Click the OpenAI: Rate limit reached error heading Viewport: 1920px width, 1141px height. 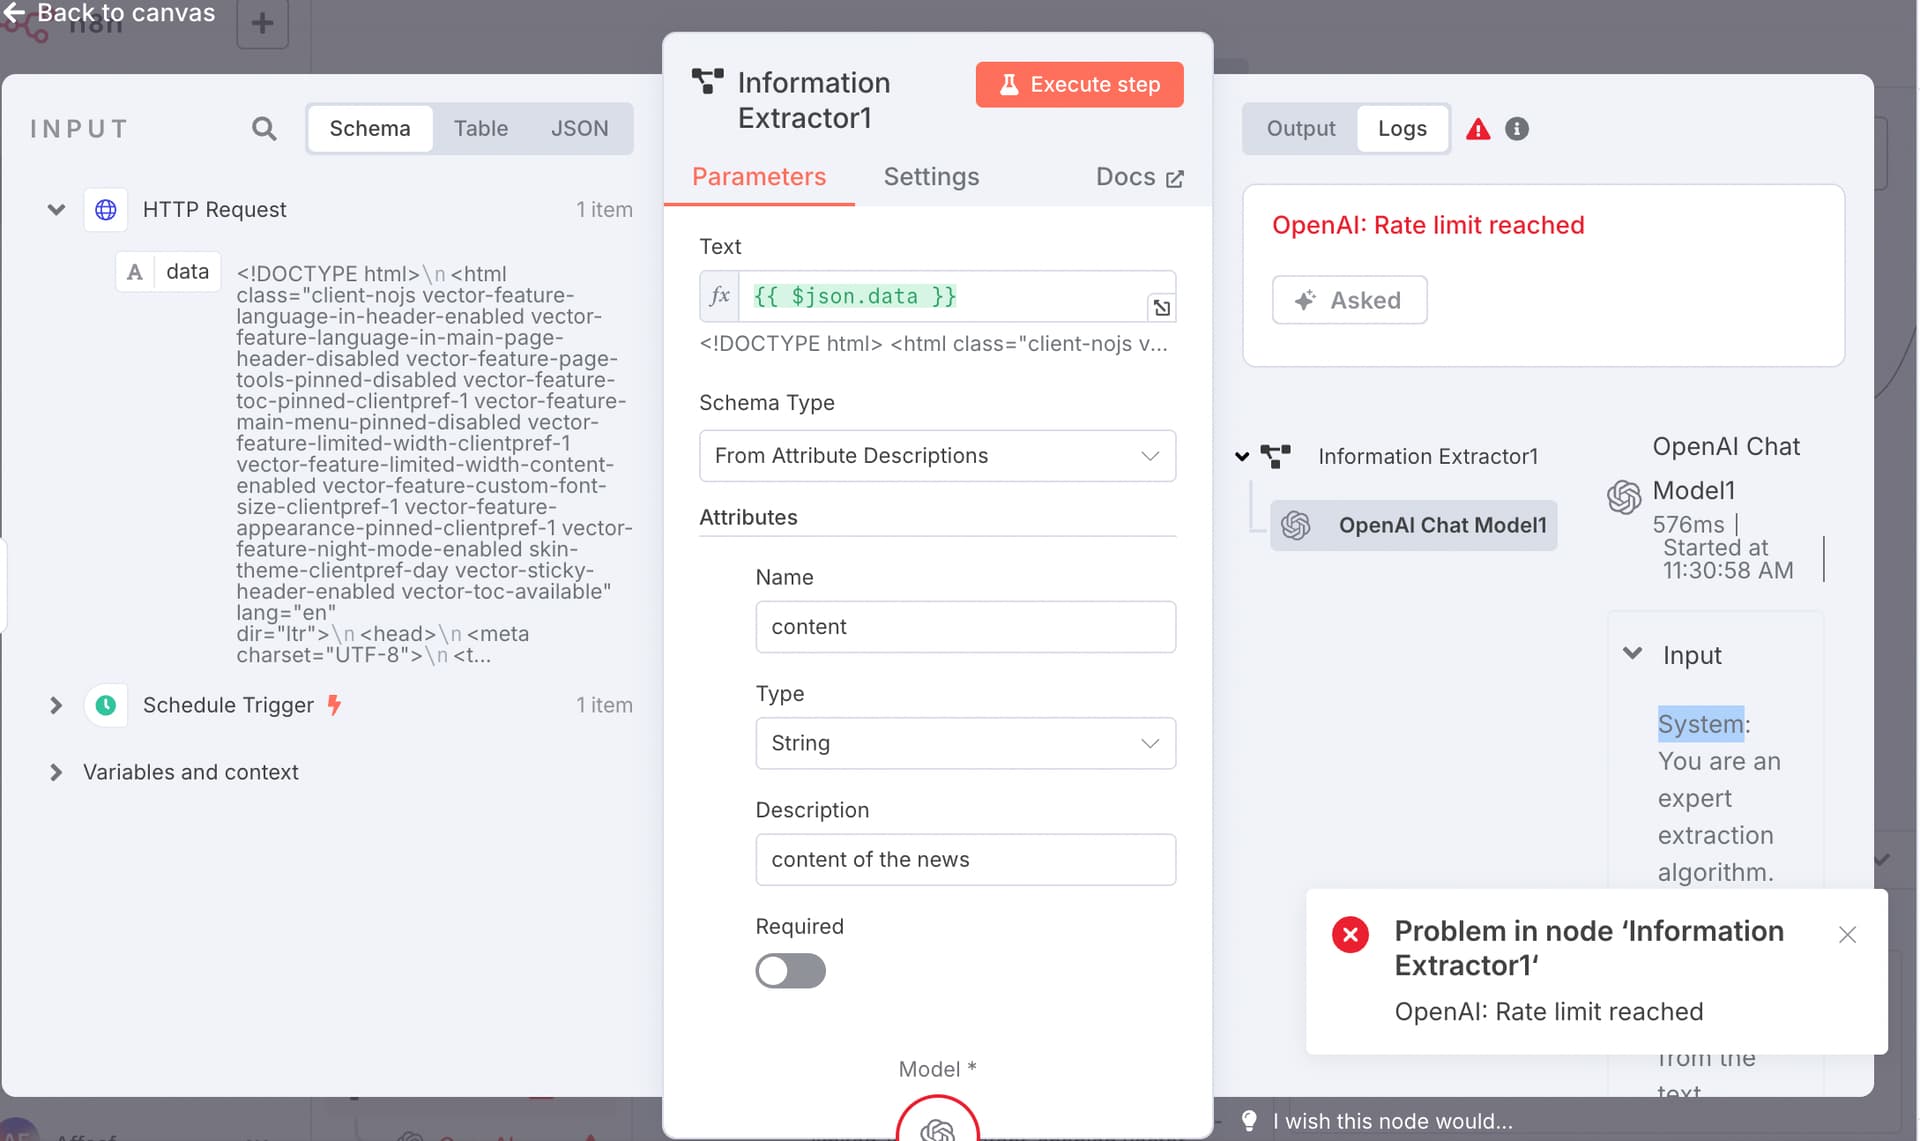1428,225
